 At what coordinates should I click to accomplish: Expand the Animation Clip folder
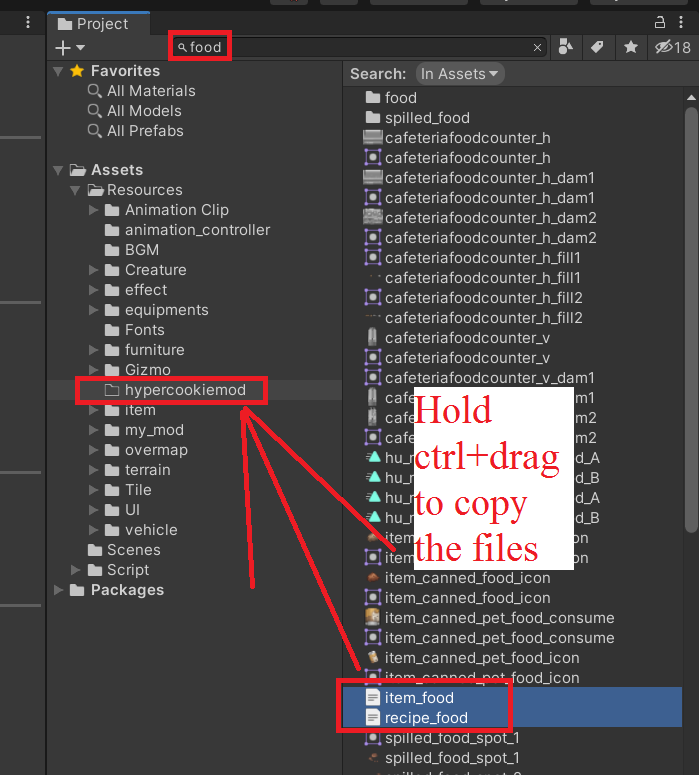(x=93, y=210)
